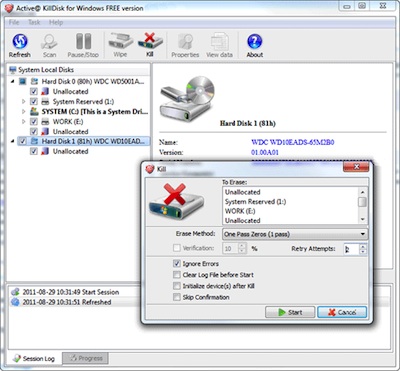Viewport: 400px width, 371px height.
Task: Click the Start Session log entry icon
Action: 15,292
